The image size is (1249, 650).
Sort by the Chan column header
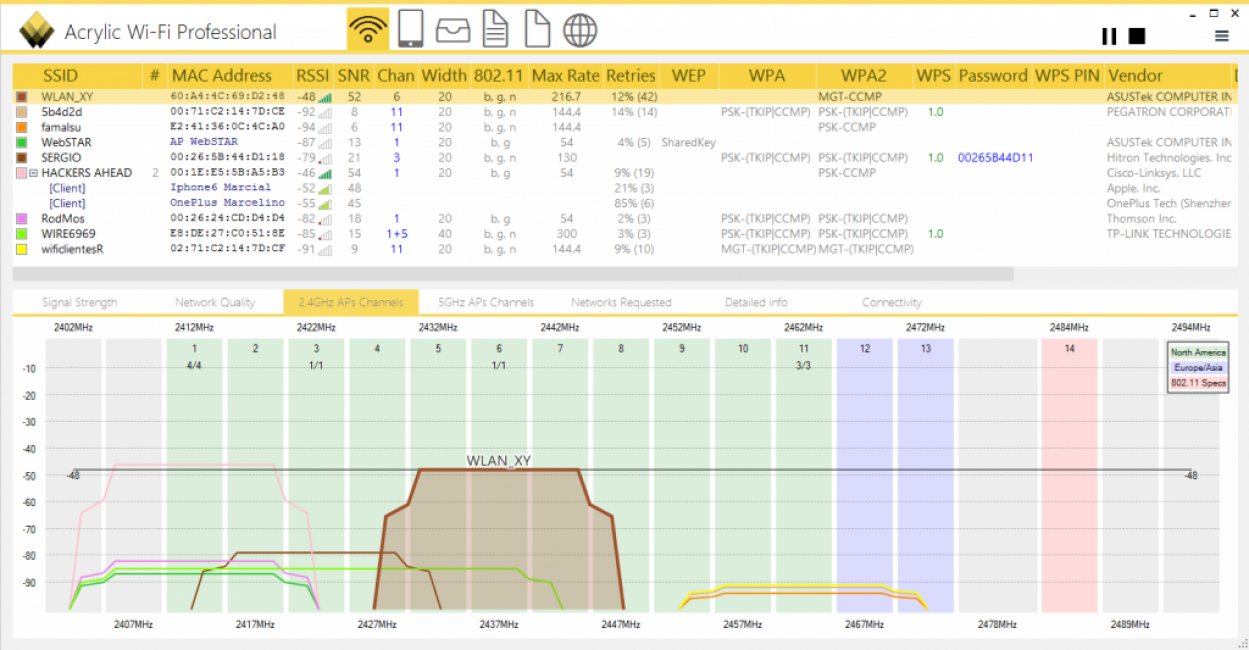[x=396, y=75]
